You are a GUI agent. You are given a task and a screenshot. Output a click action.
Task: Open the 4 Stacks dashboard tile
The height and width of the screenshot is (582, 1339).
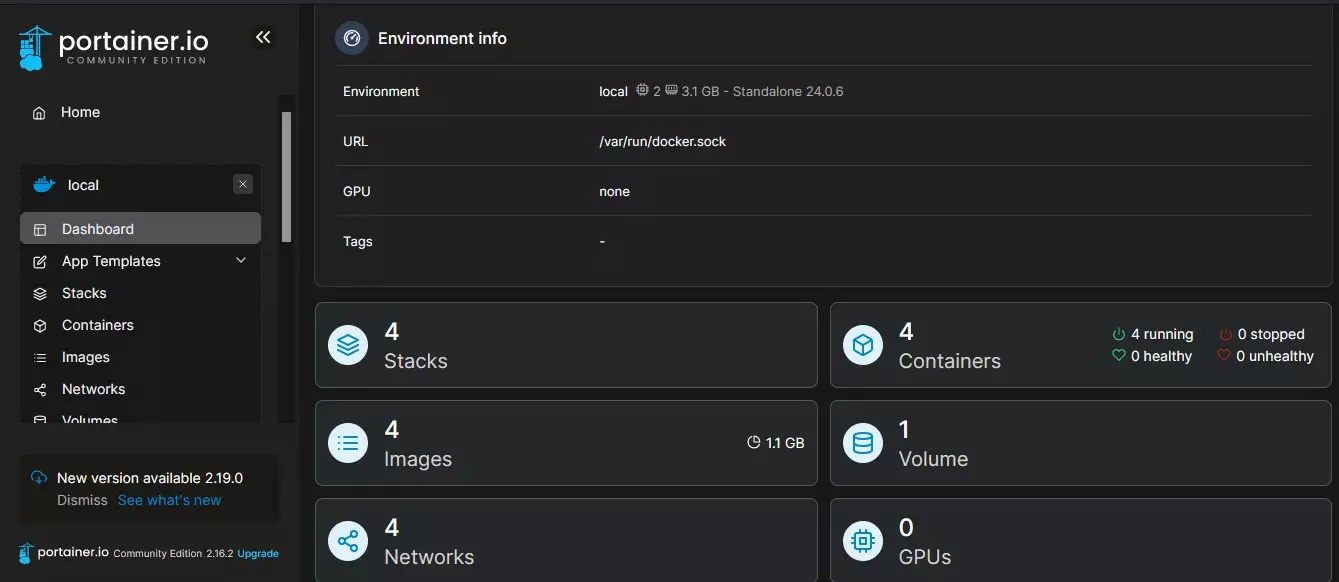pyautogui.click(x=566, y=345)
